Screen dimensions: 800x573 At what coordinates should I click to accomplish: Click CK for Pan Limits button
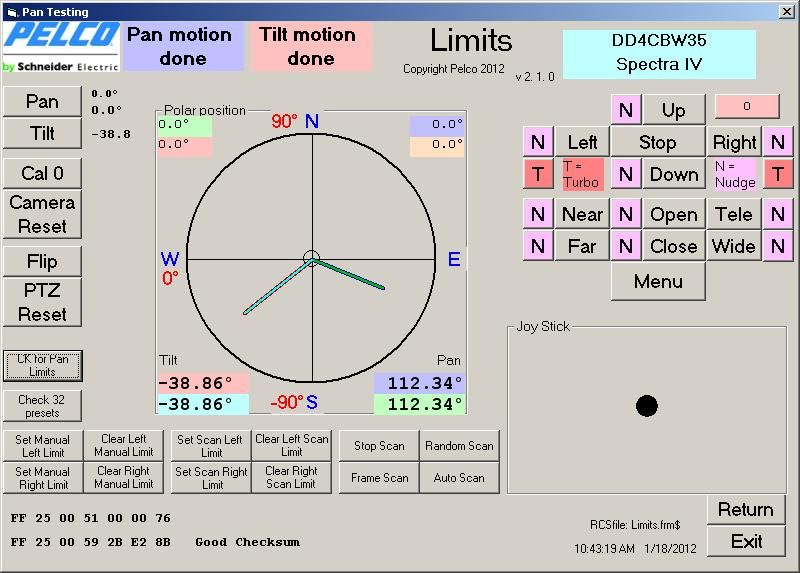42,365
